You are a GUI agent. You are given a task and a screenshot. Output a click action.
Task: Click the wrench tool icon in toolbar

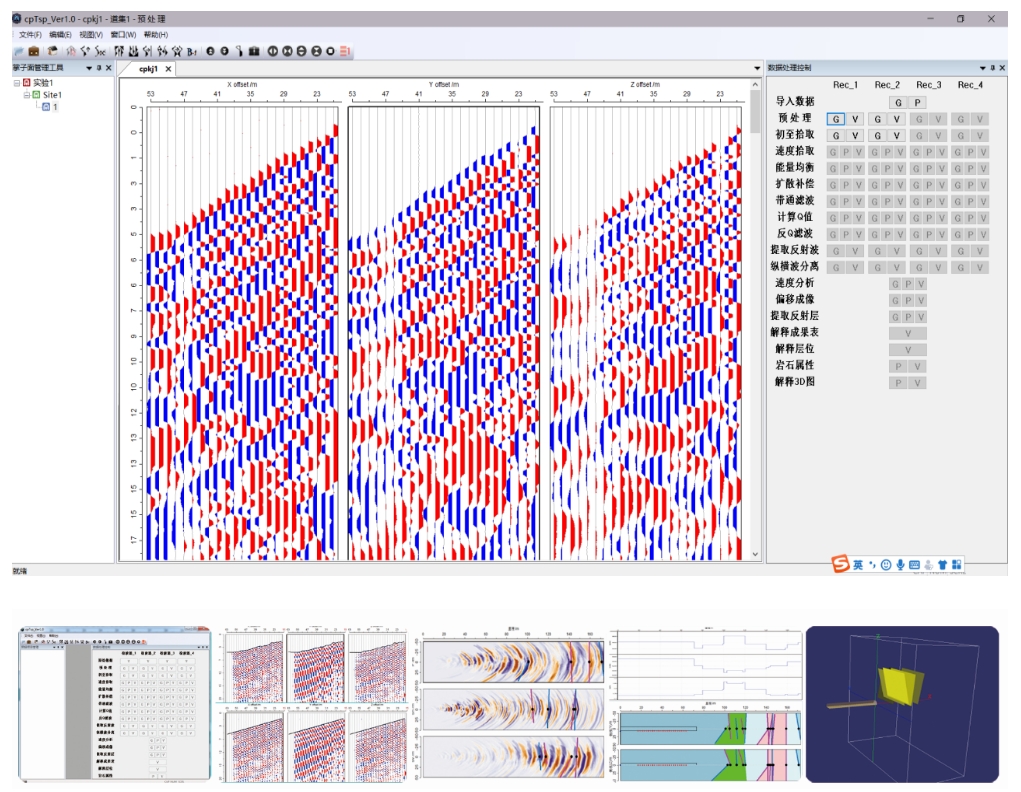[240, 50]
